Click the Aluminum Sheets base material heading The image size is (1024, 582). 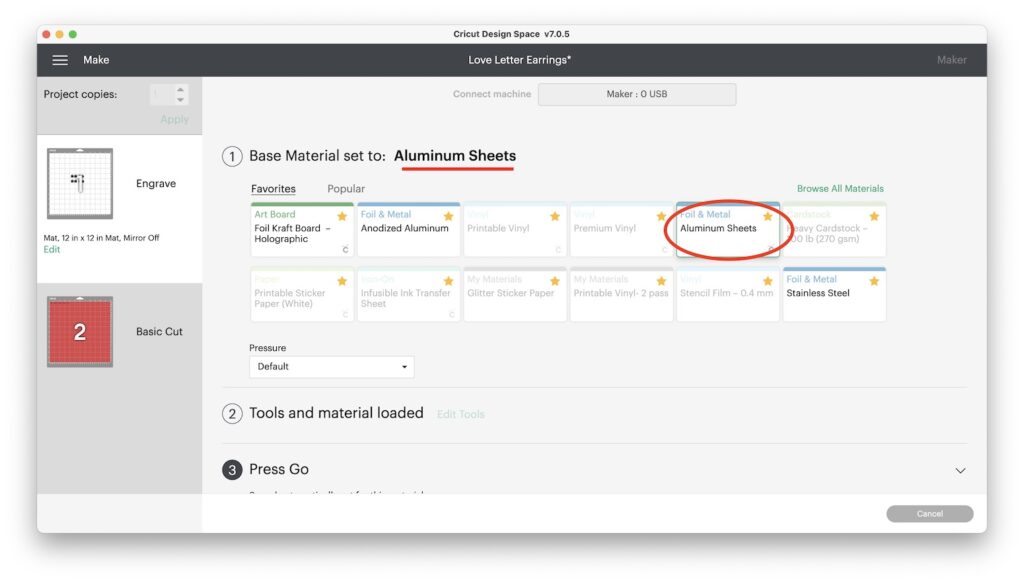[455, 156]
